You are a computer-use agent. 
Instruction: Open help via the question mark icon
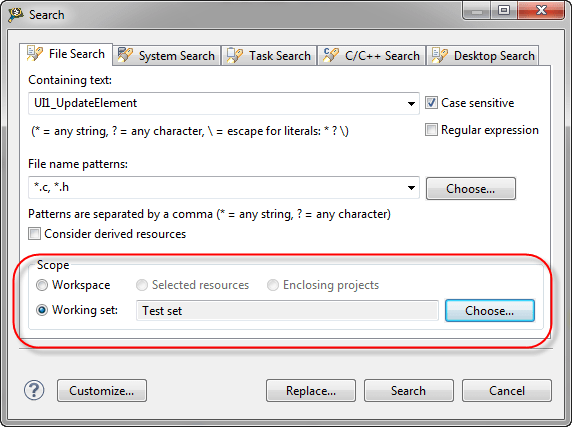click(34, 390)
